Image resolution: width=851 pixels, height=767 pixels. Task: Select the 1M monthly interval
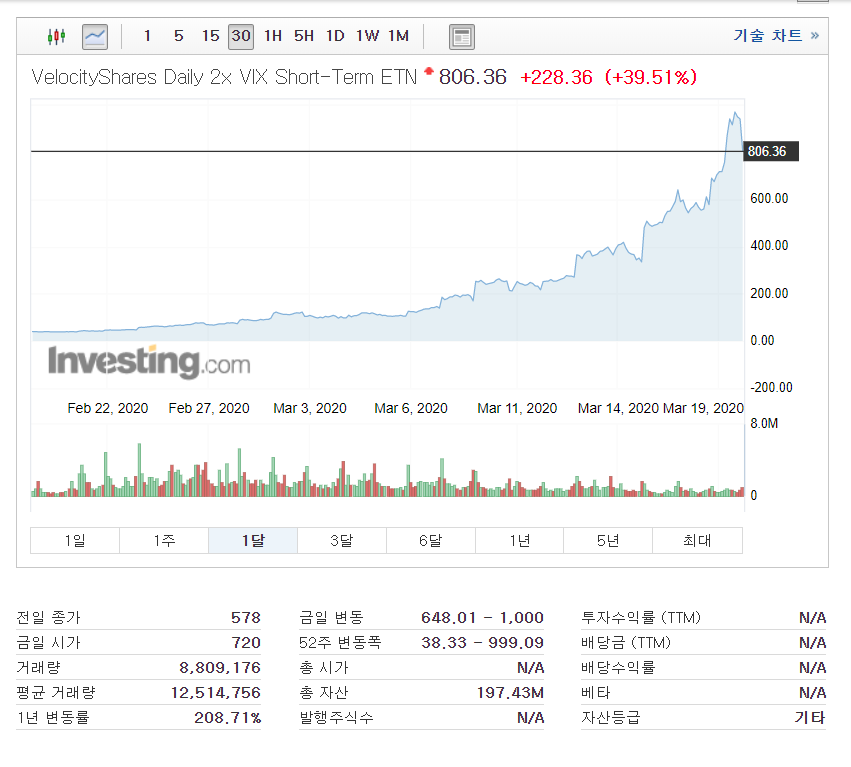(x=397, y=35)
